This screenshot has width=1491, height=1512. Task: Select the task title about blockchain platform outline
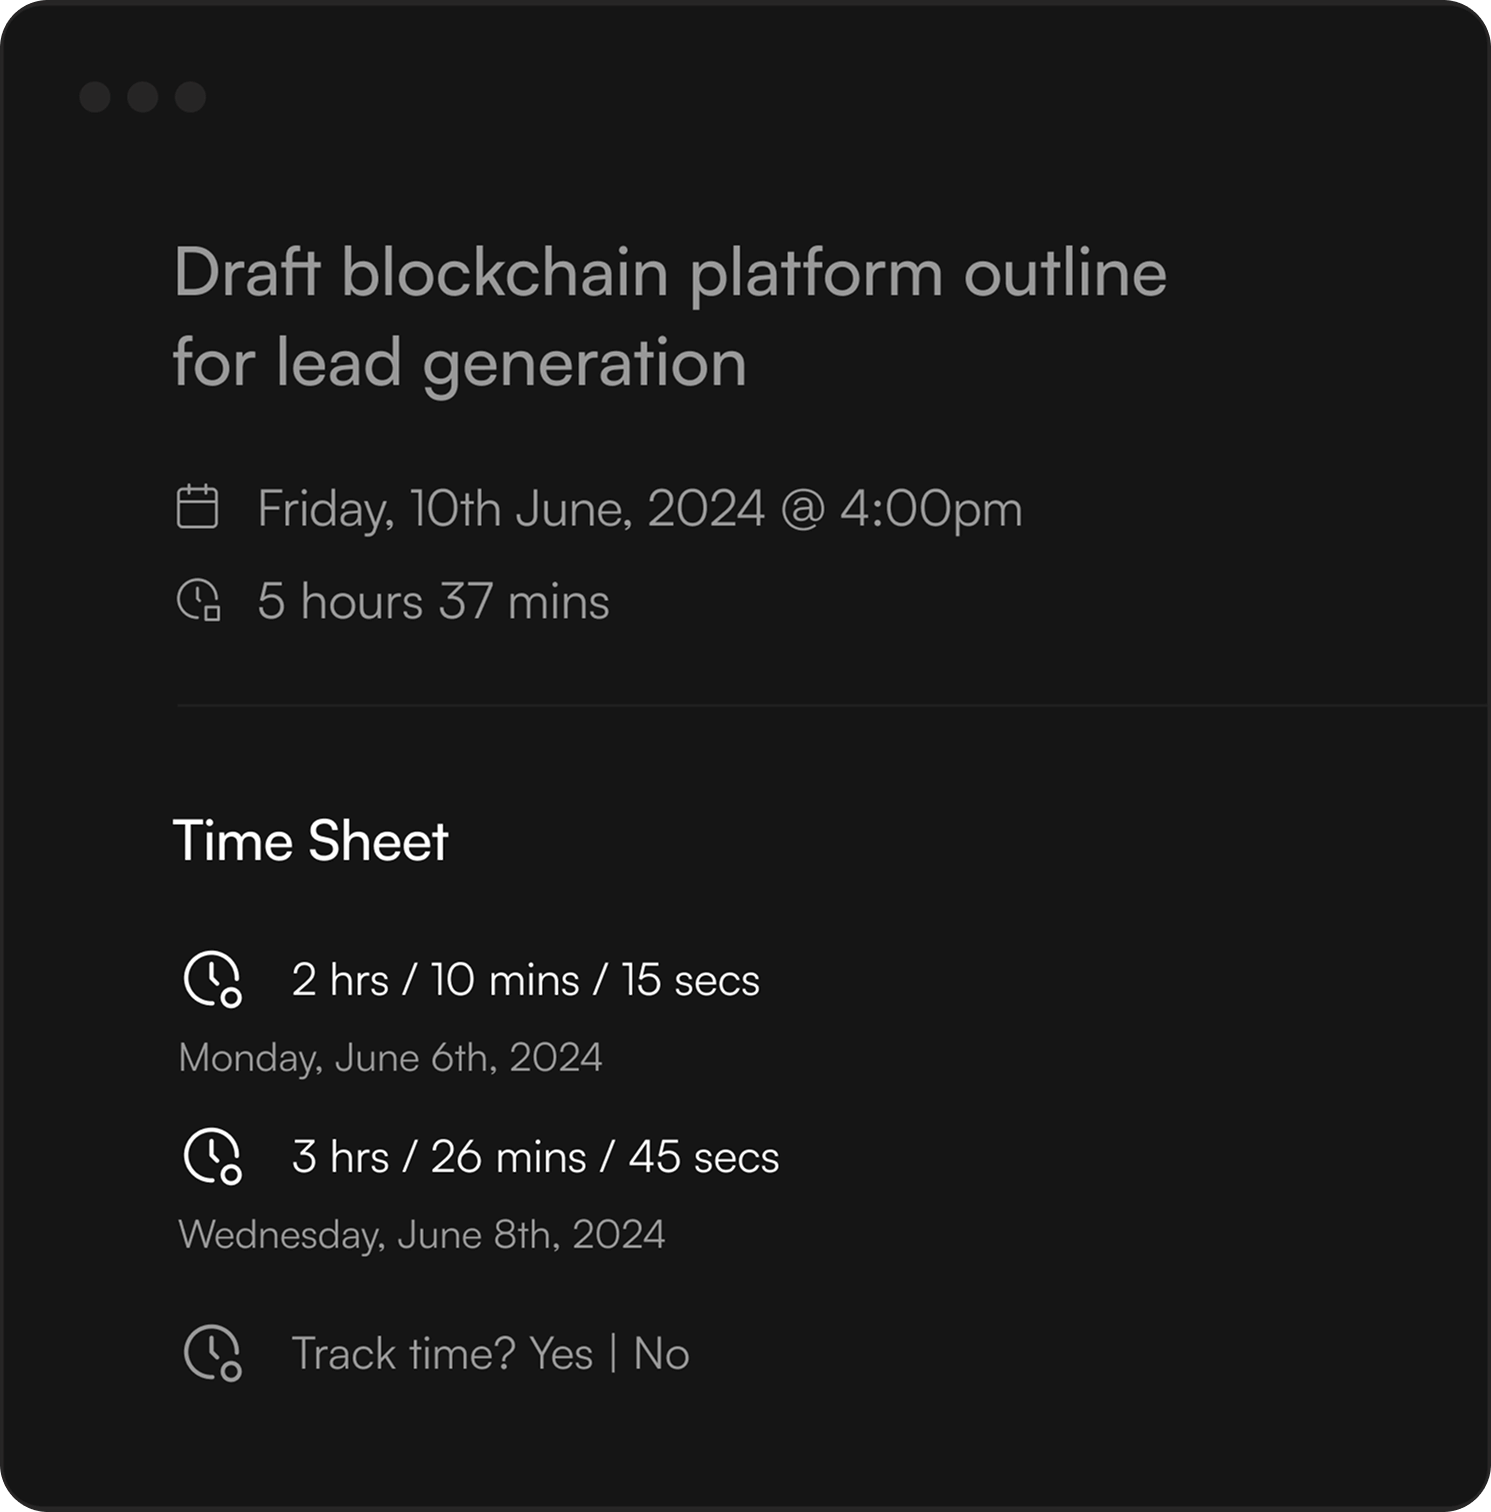tap(669, 316)
